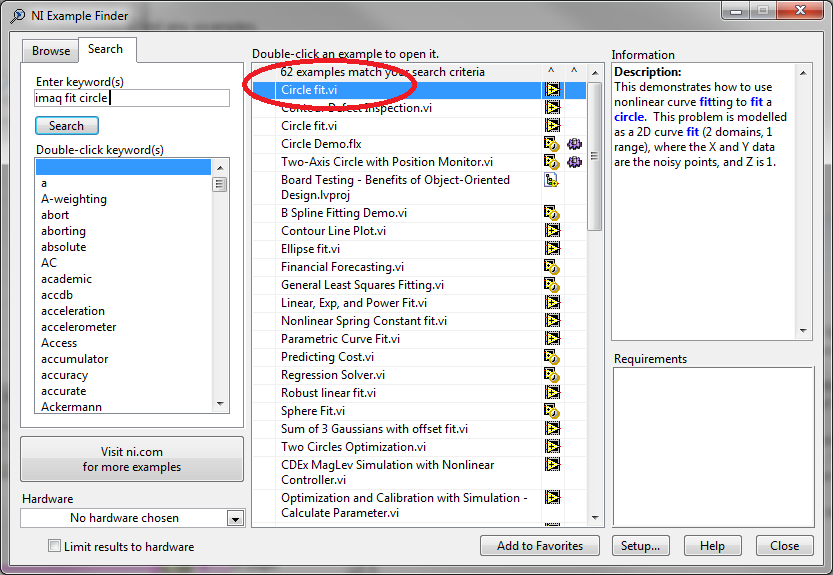Click the second sort arrow column header

pyautogui.click(x=574, y=71)
